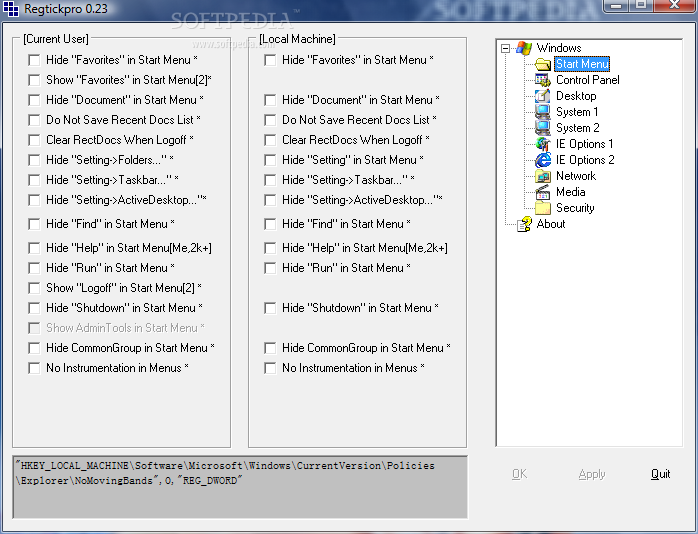698x534 pixels.
Task: Click the Network folder icon
Action: click(543, 176)
